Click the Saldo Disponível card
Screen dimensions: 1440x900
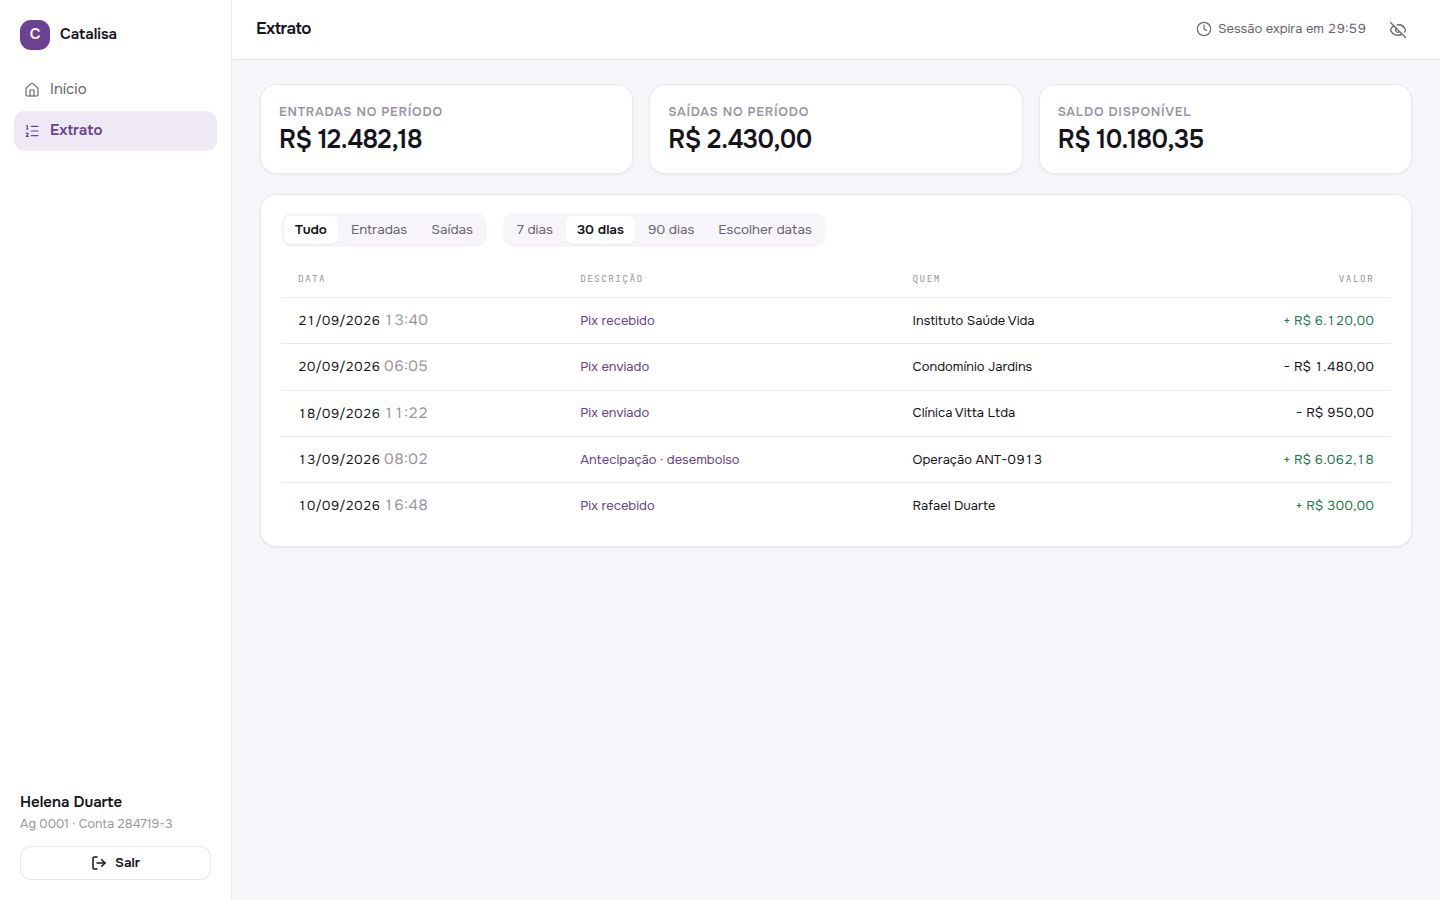click(1225, 129)
